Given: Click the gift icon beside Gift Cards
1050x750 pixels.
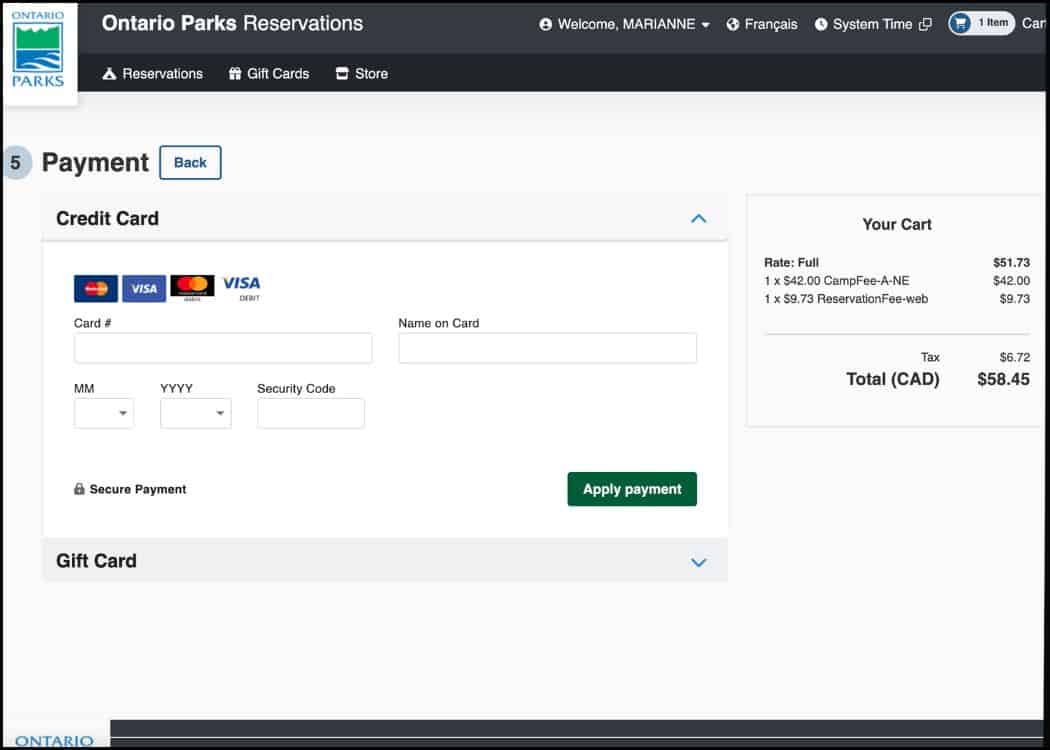Looking at the screenshot, I should tap(235, 74).
